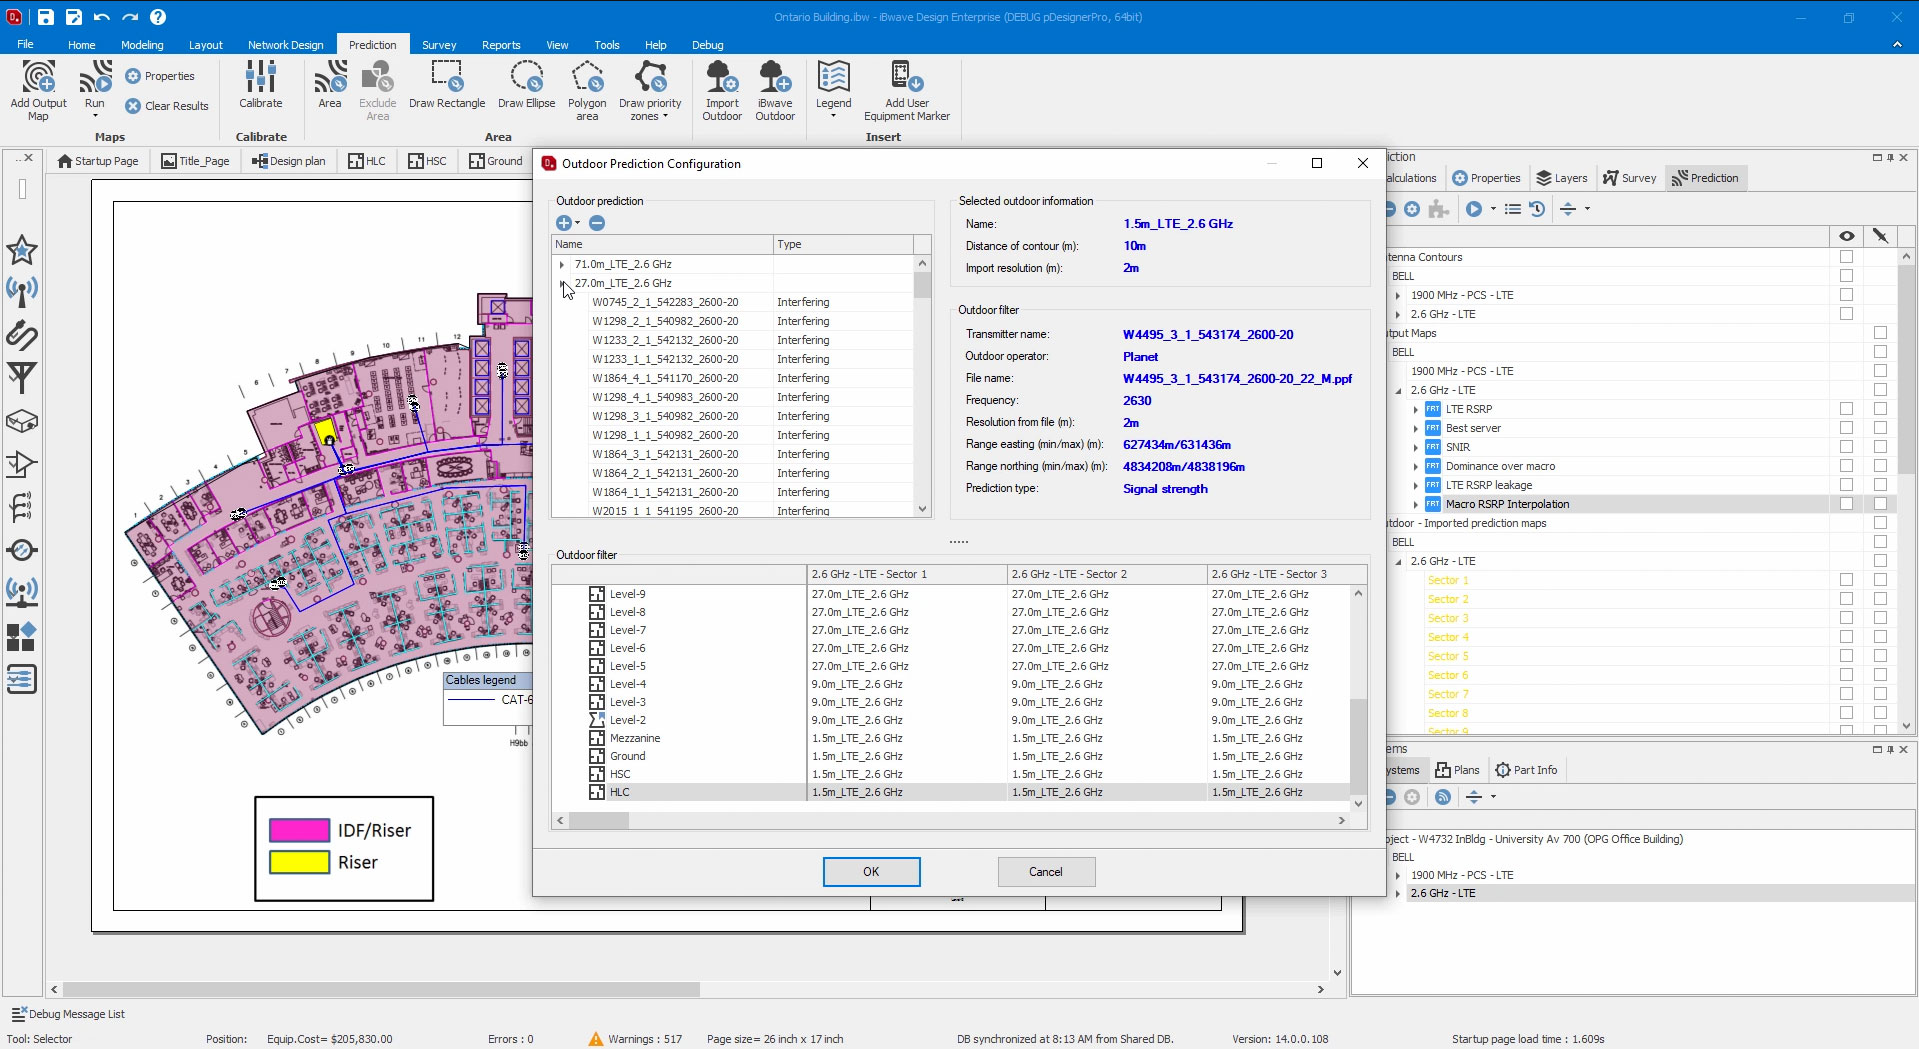
Task: Toggle visibility checkbox for Sector 1
Action: [x=1846, y=580]
